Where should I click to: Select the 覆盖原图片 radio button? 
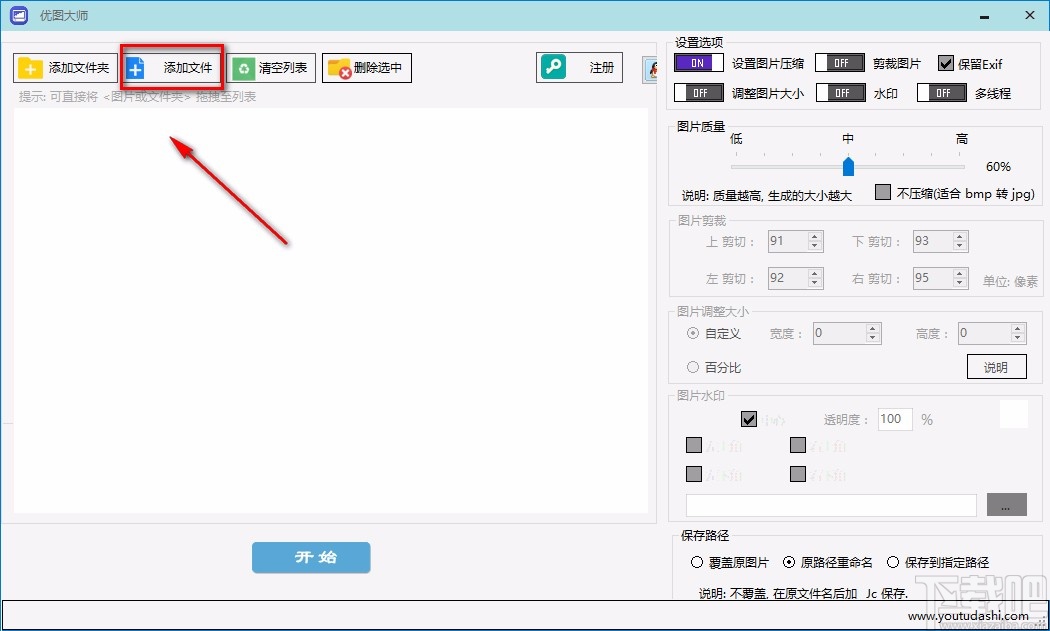[x=695, y=562]
